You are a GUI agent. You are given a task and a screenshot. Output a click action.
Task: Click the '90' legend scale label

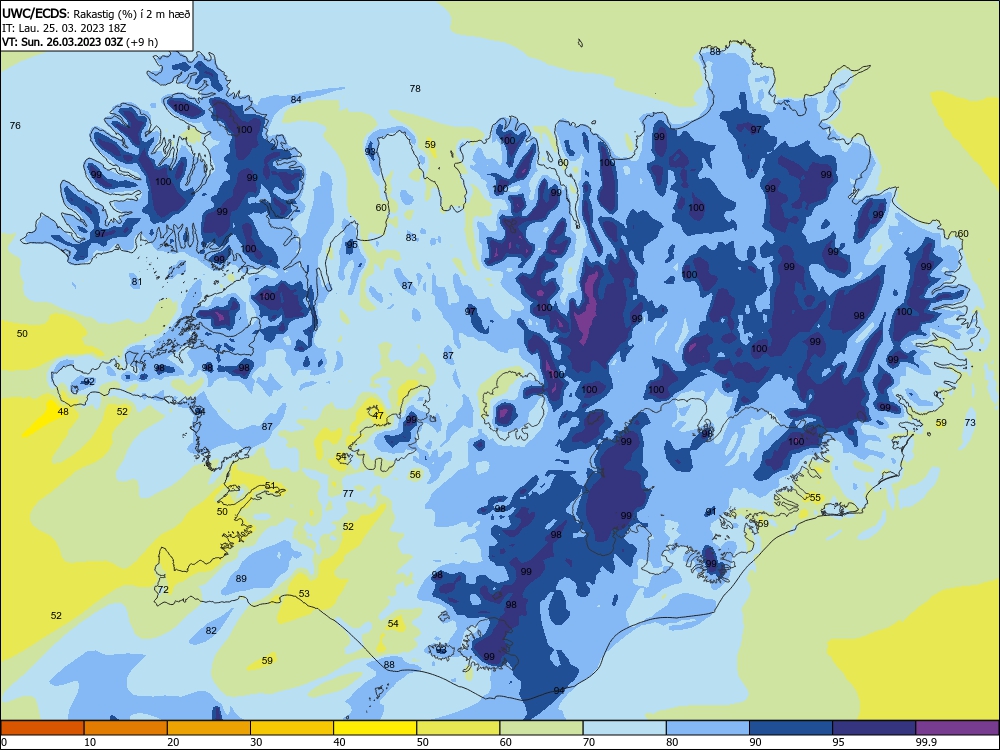pos(755,742)
